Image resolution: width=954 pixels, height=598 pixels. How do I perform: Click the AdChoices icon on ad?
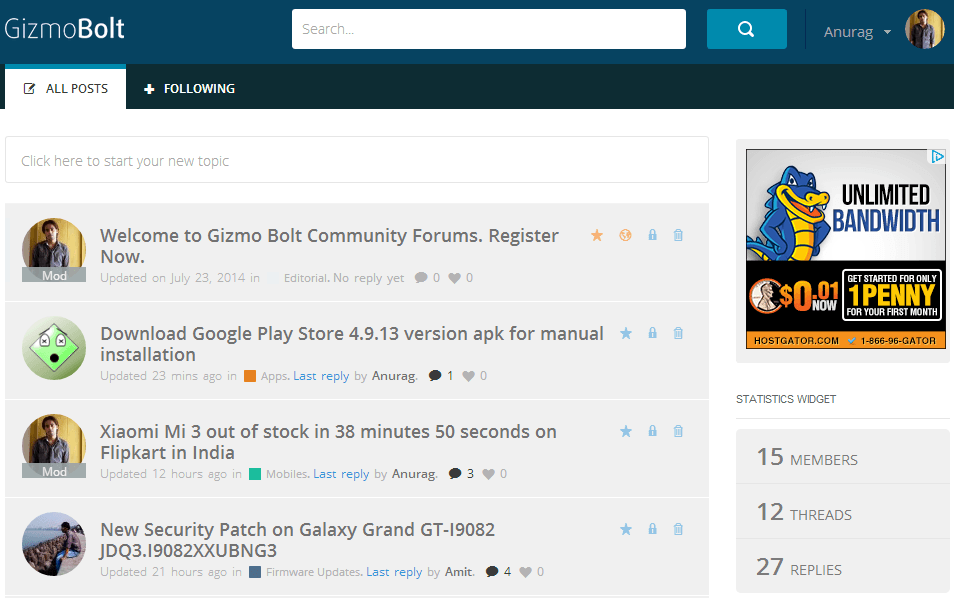938,156
